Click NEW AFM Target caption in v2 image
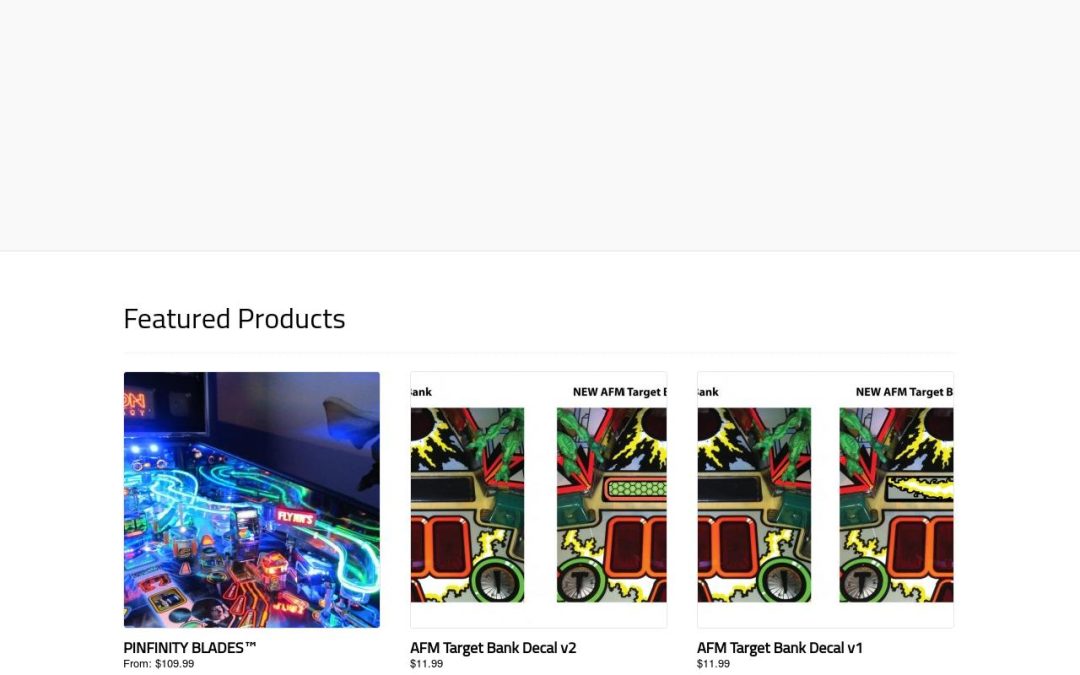The height and width of the screenshot is (675, 1080). pos(619,392)
